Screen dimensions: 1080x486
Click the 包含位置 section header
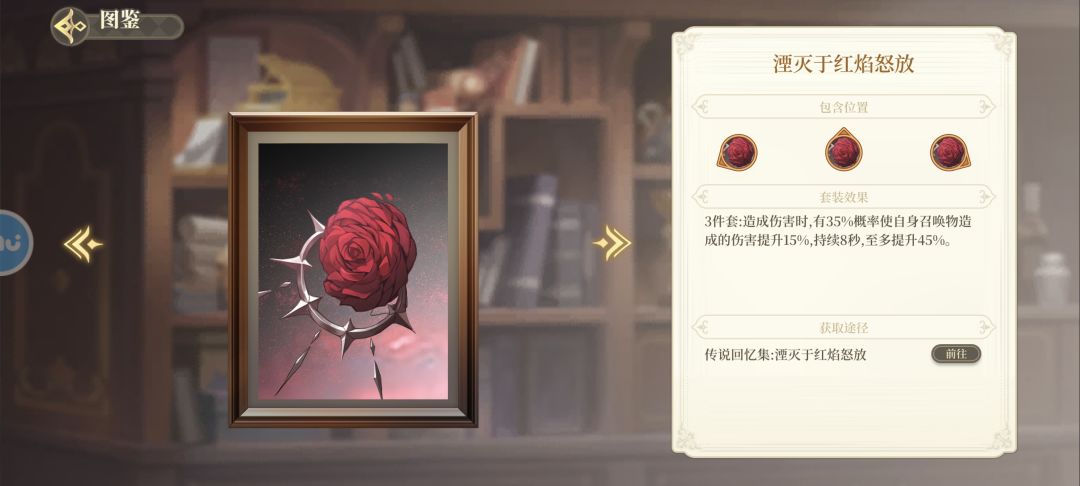click(843, 107)
